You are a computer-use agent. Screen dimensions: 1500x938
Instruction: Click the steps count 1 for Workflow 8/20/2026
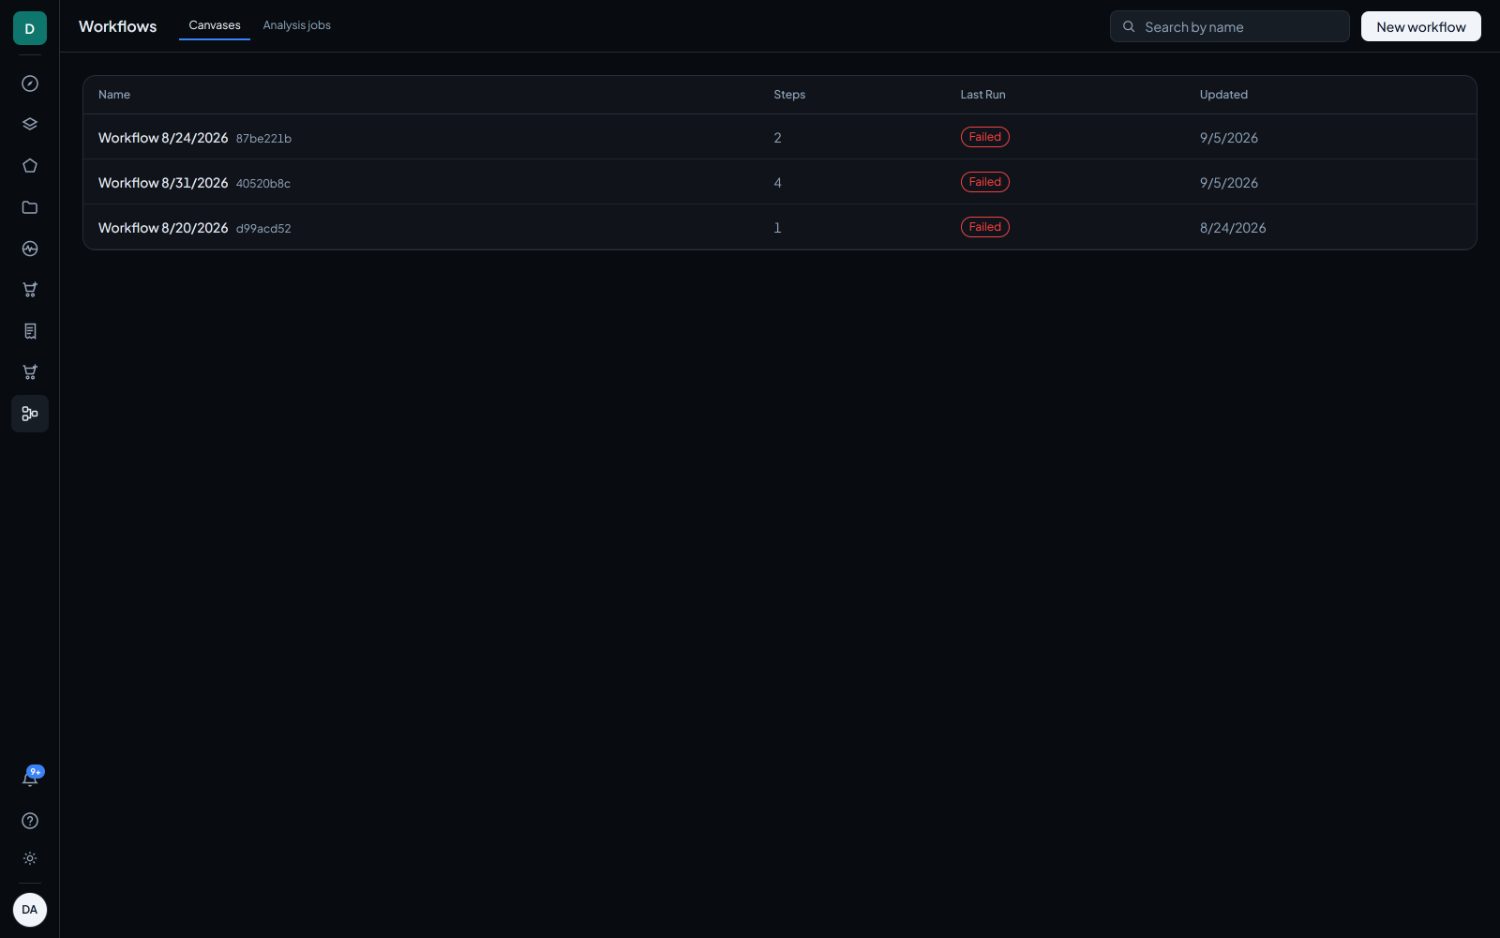tap(778, 228)
